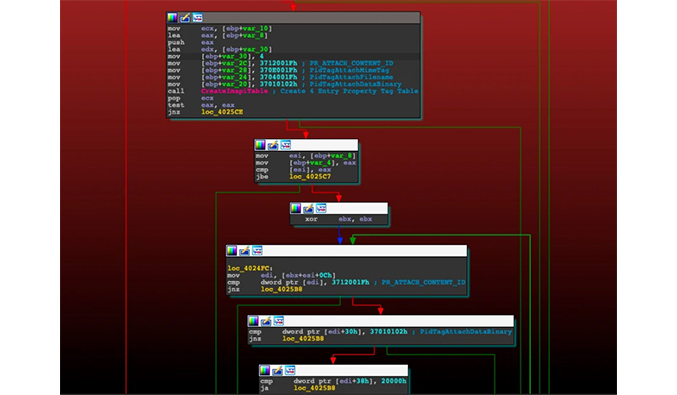Click the 'loc_4024FC:' label

(250, 268)
